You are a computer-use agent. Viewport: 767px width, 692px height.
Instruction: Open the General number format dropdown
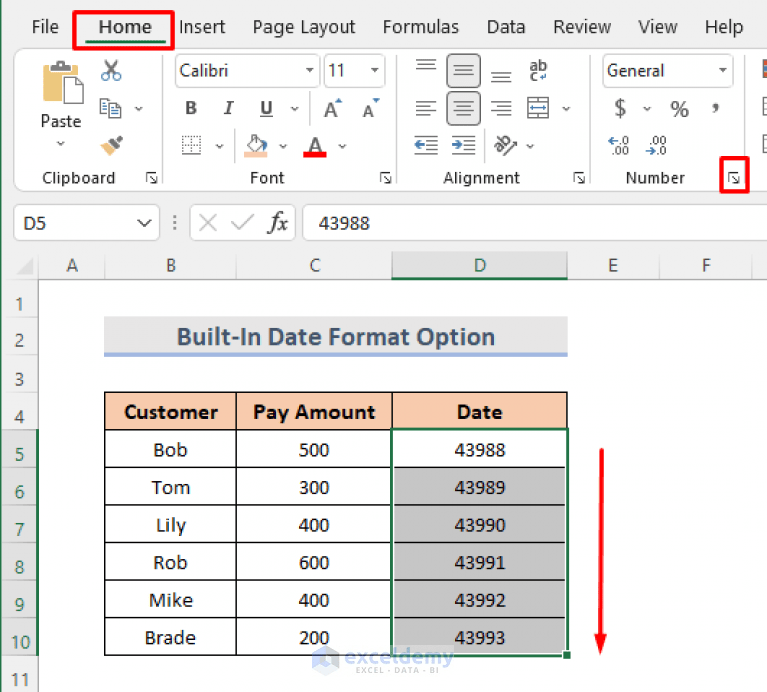(x=723, y=70)
